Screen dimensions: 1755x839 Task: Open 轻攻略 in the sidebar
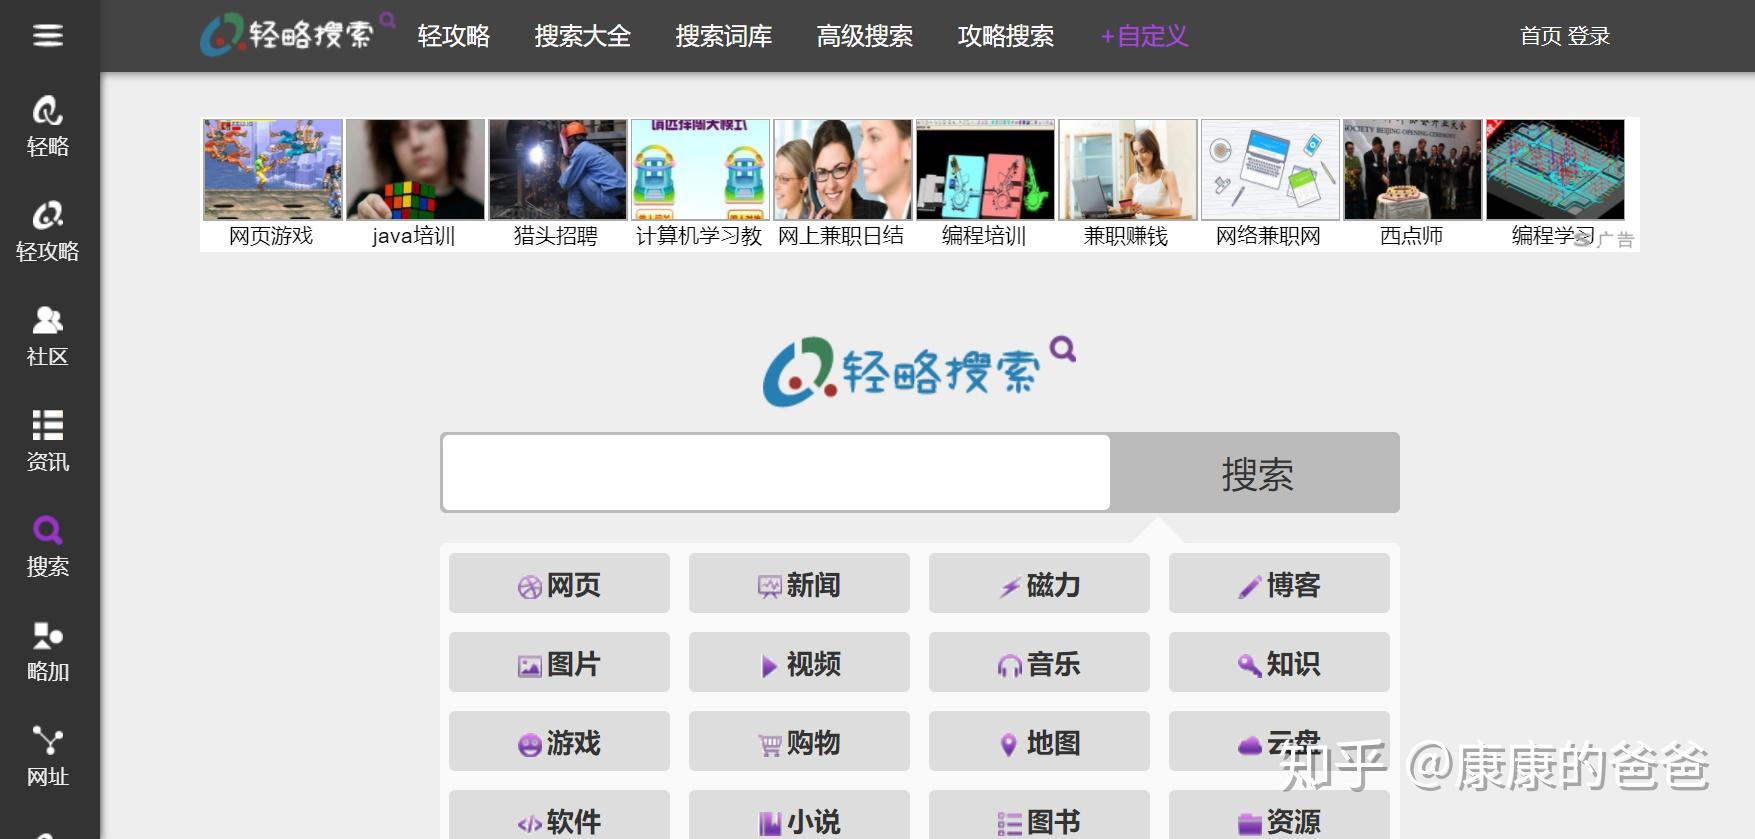tap(48, 232)
